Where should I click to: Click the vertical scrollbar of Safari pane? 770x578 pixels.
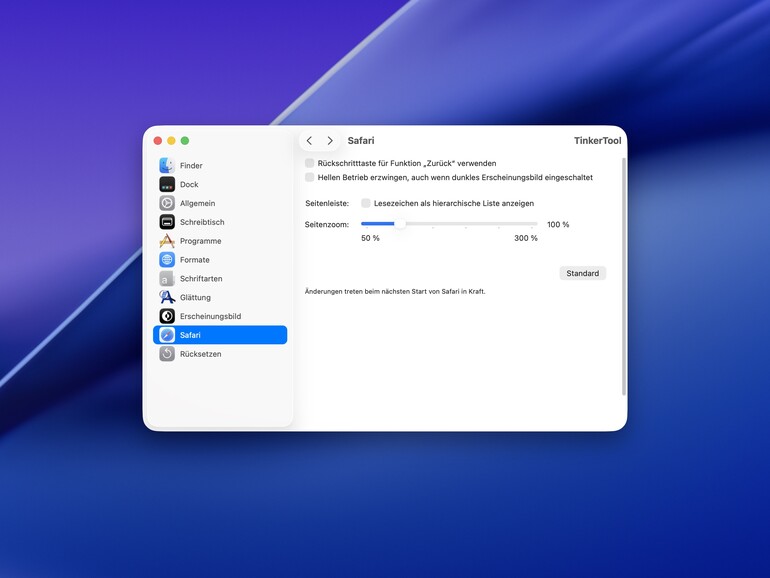coord(624,276)
